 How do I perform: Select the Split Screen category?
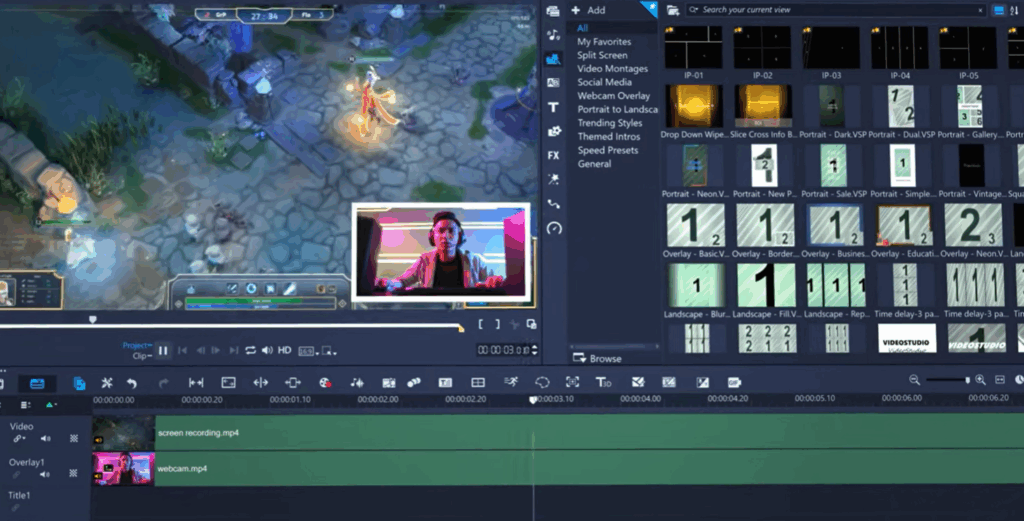click(602, 55)
